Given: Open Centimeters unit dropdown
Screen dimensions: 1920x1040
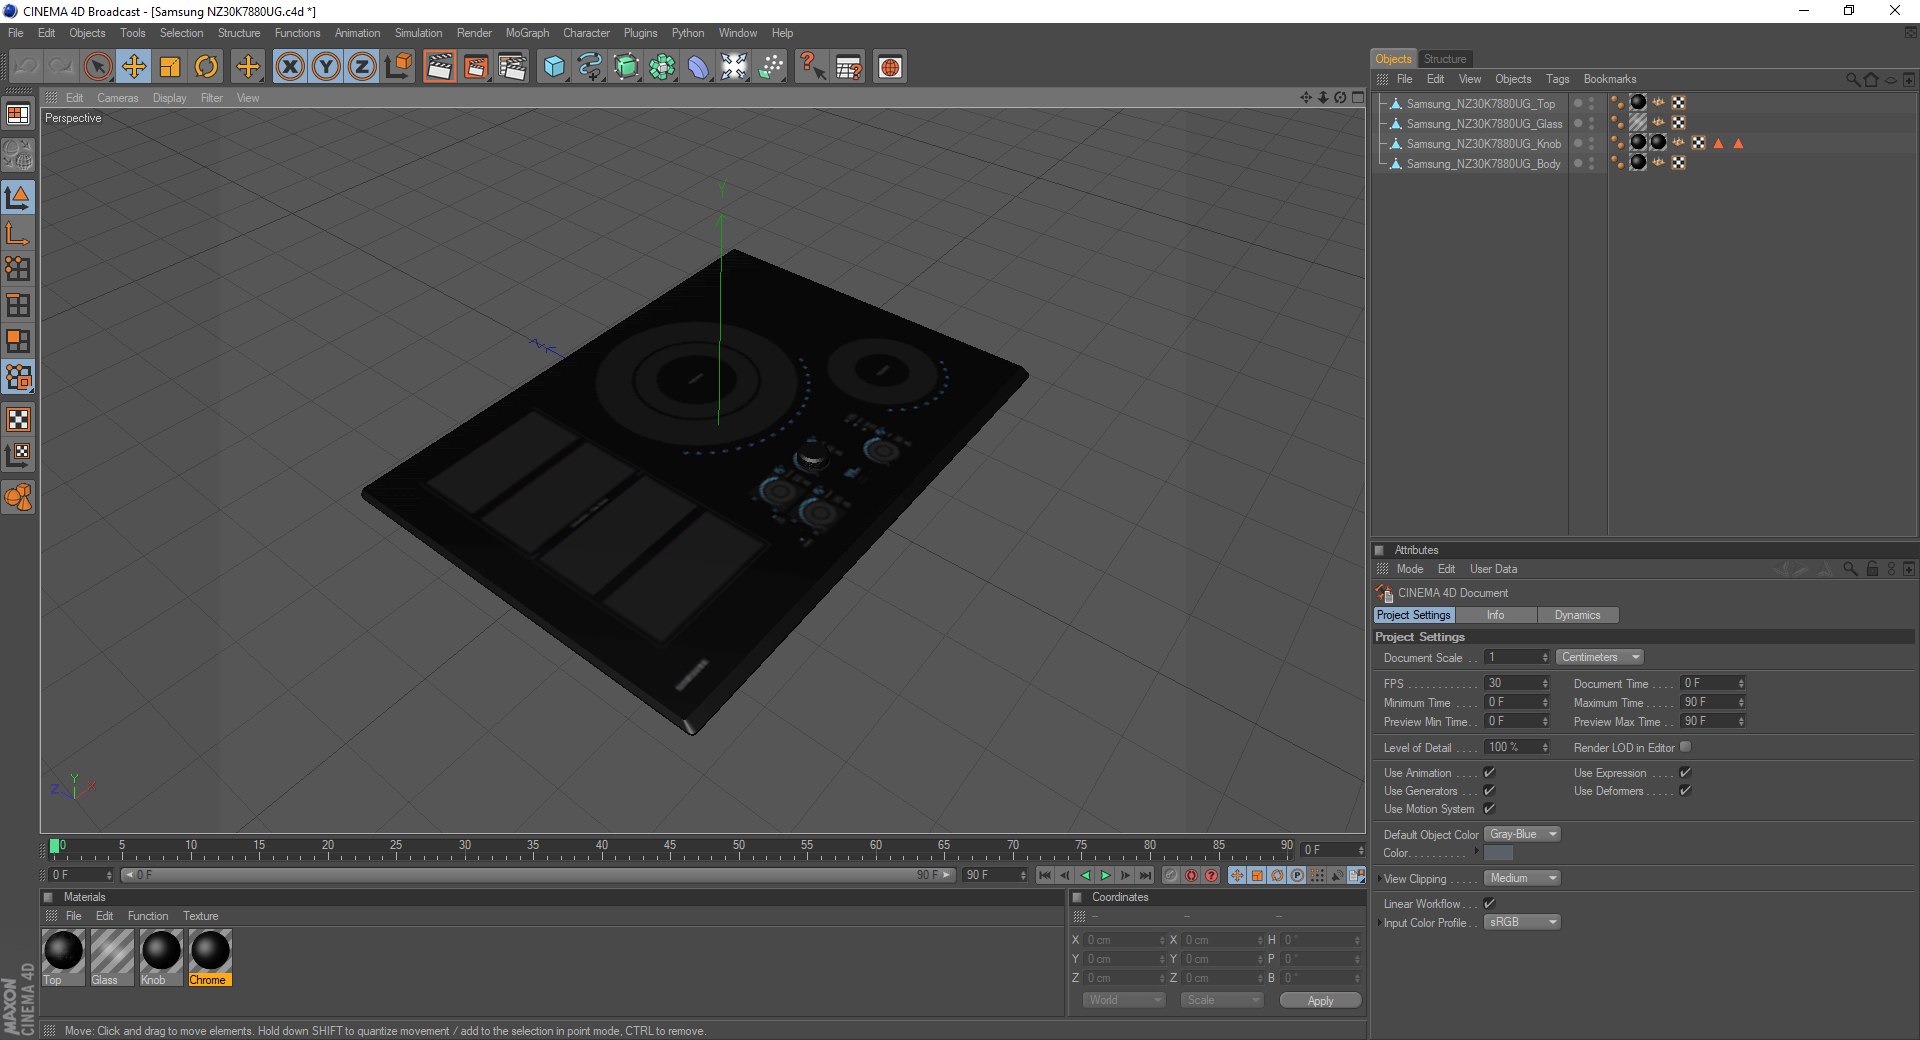Looking at the screenshot, I should 1600,657.
